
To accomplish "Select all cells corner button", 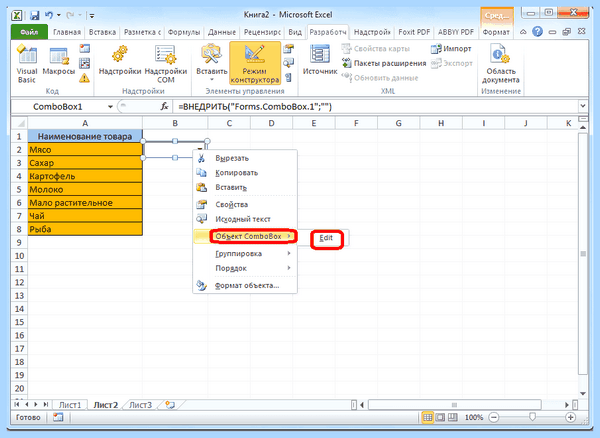I will [x=19, y=123].
